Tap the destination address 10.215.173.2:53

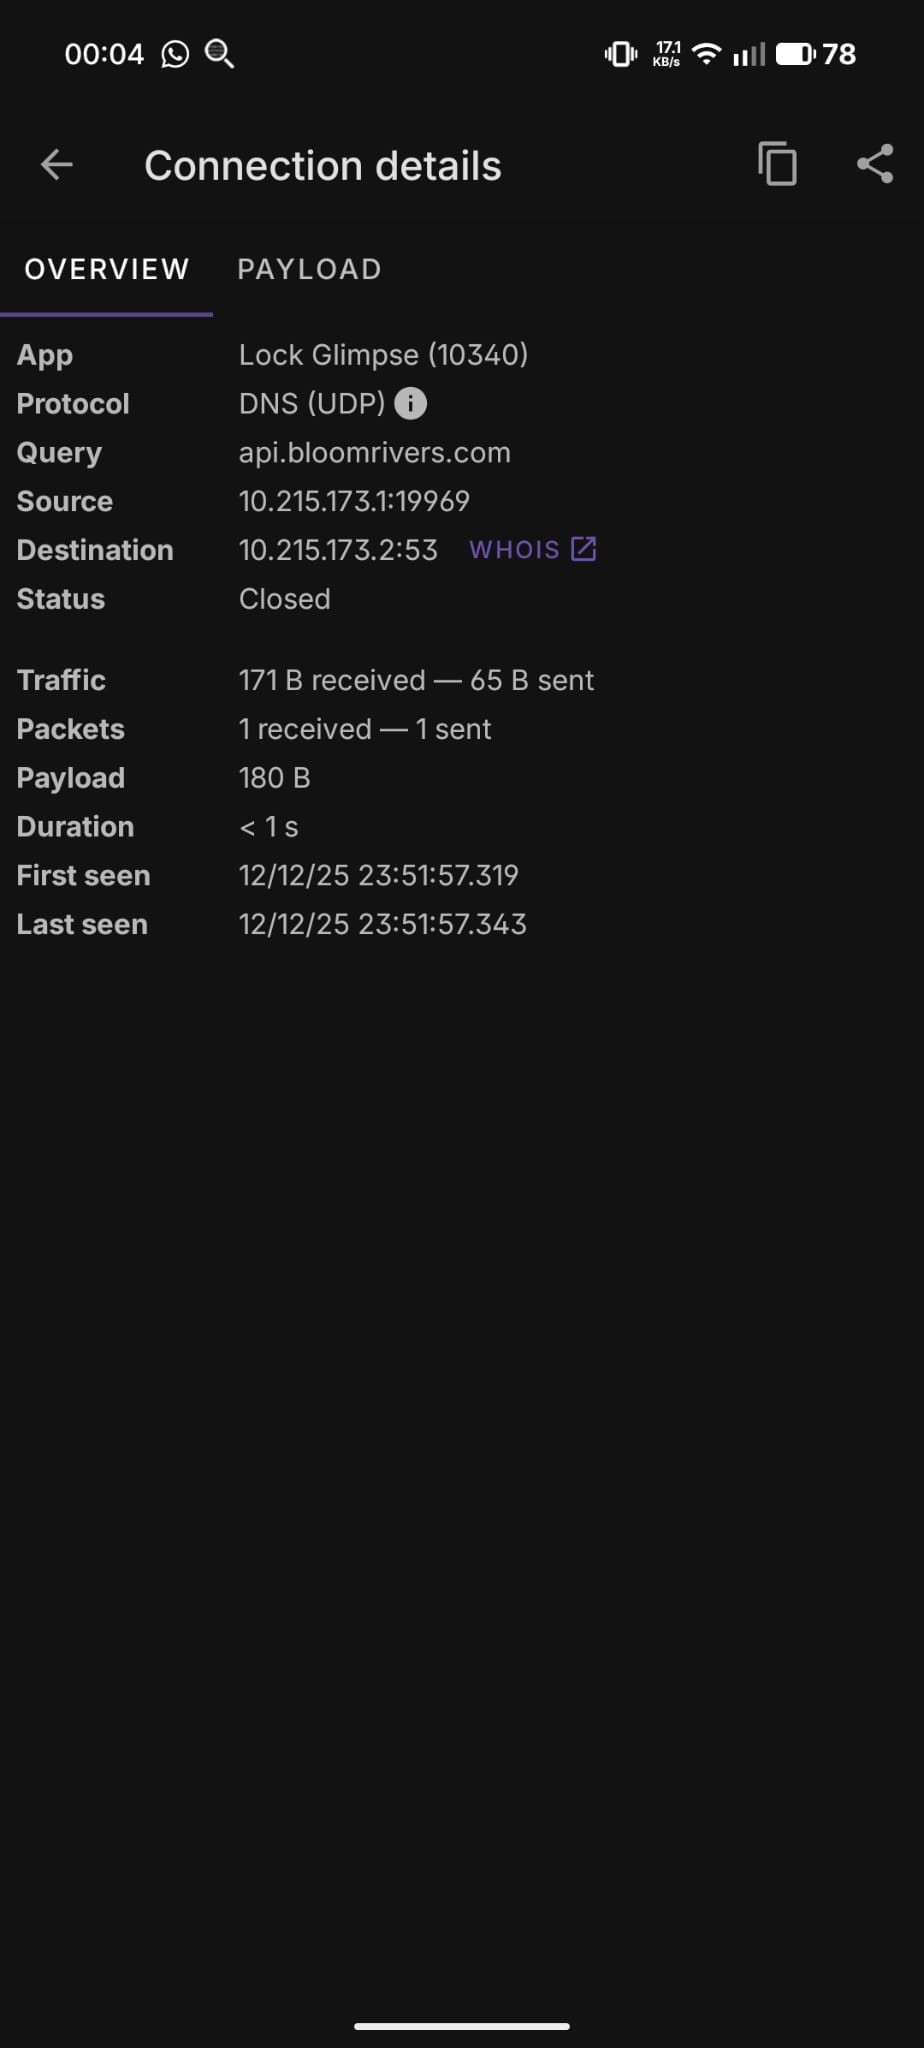tap(338, 549)
